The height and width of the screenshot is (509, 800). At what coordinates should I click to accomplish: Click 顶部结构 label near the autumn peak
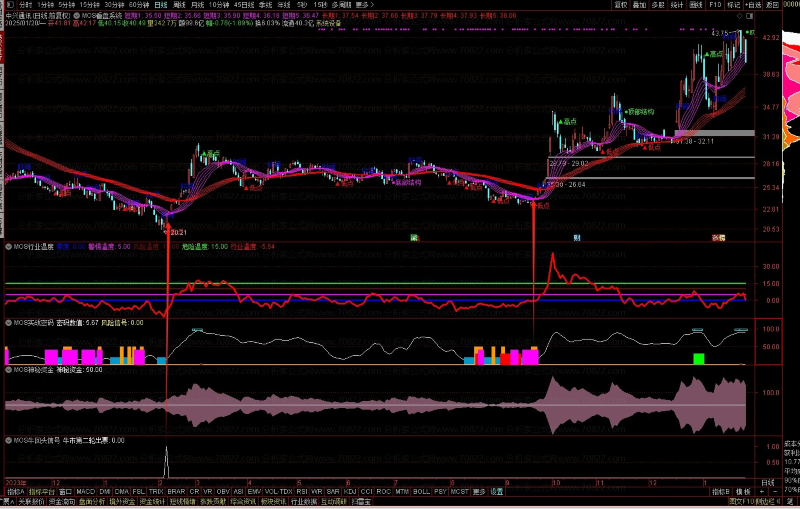[x=641, y=112]
